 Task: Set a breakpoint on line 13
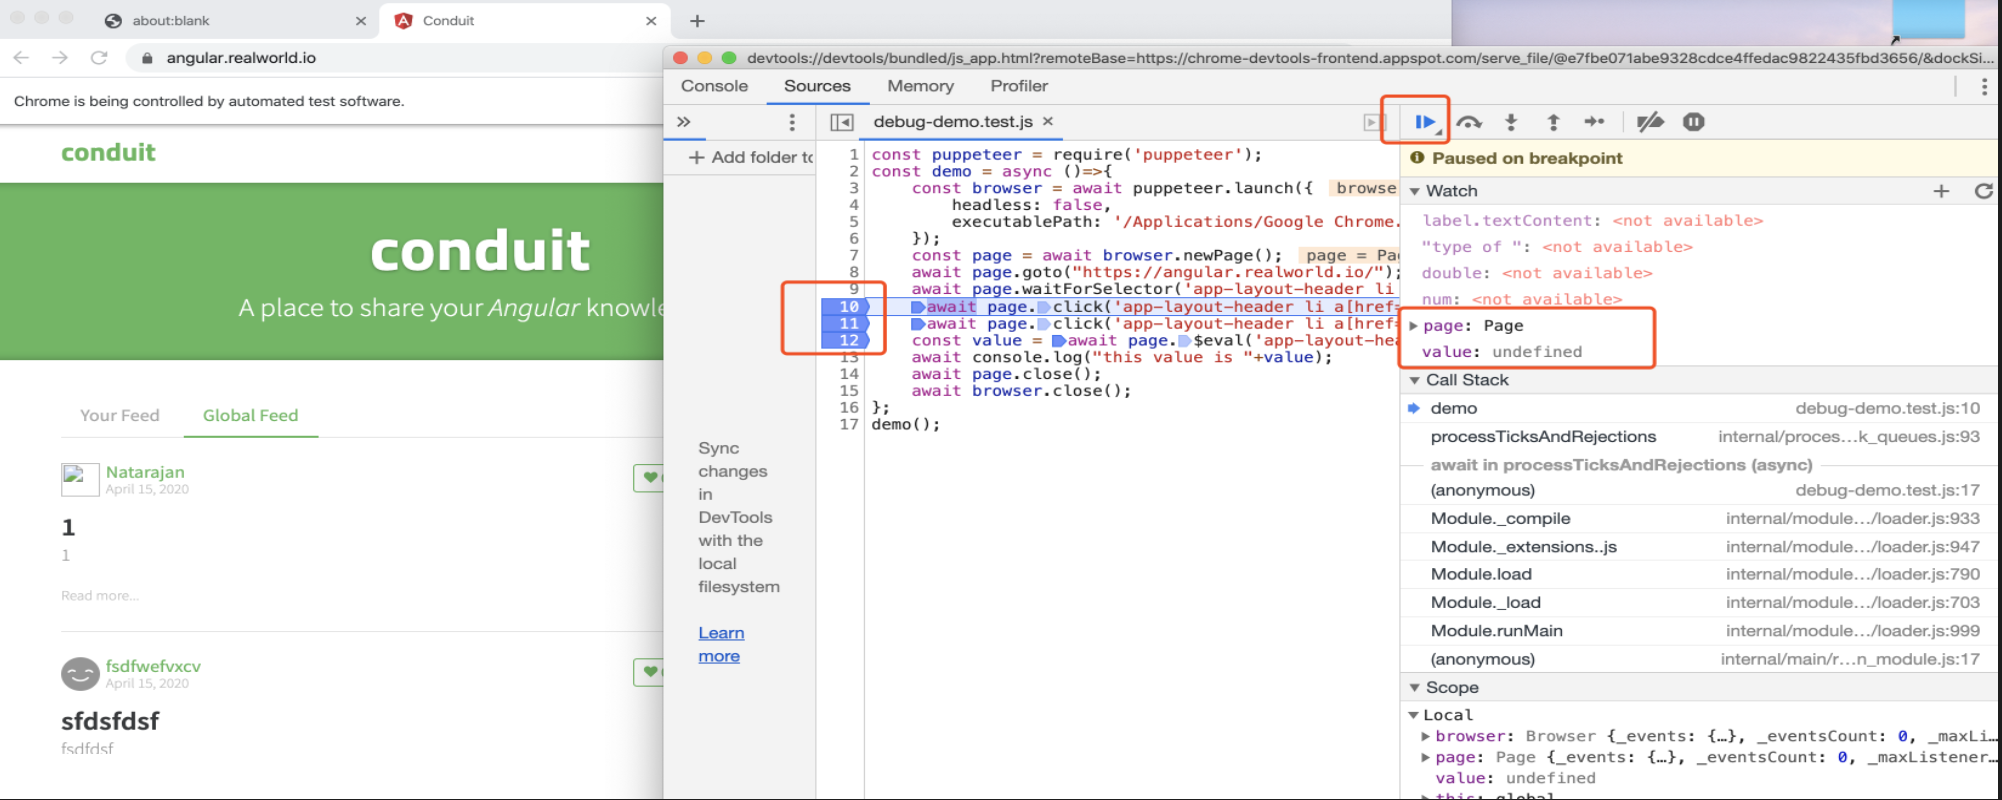[848, 357]
